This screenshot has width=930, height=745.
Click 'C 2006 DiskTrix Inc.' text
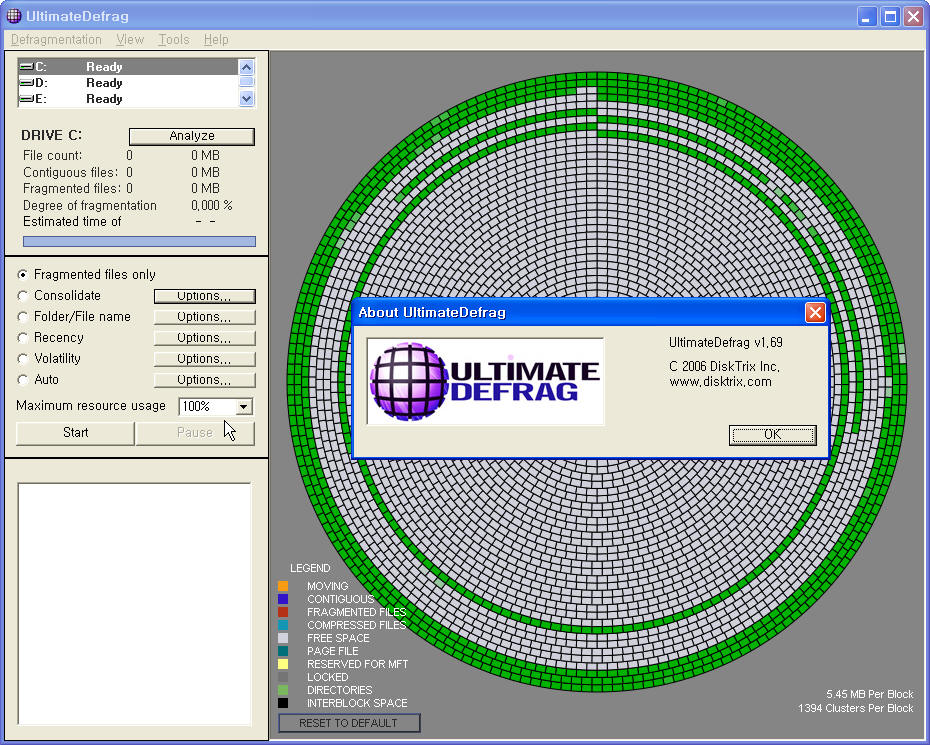[x=724, y=367]
